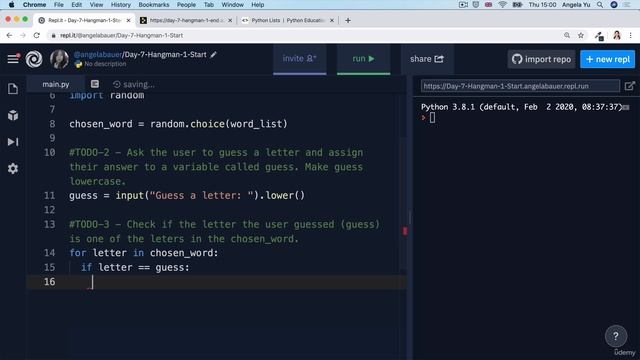Viewport: 640px width, 360px height.
Task: Click the Wi-Fi status icon
Action: (502, 5)
